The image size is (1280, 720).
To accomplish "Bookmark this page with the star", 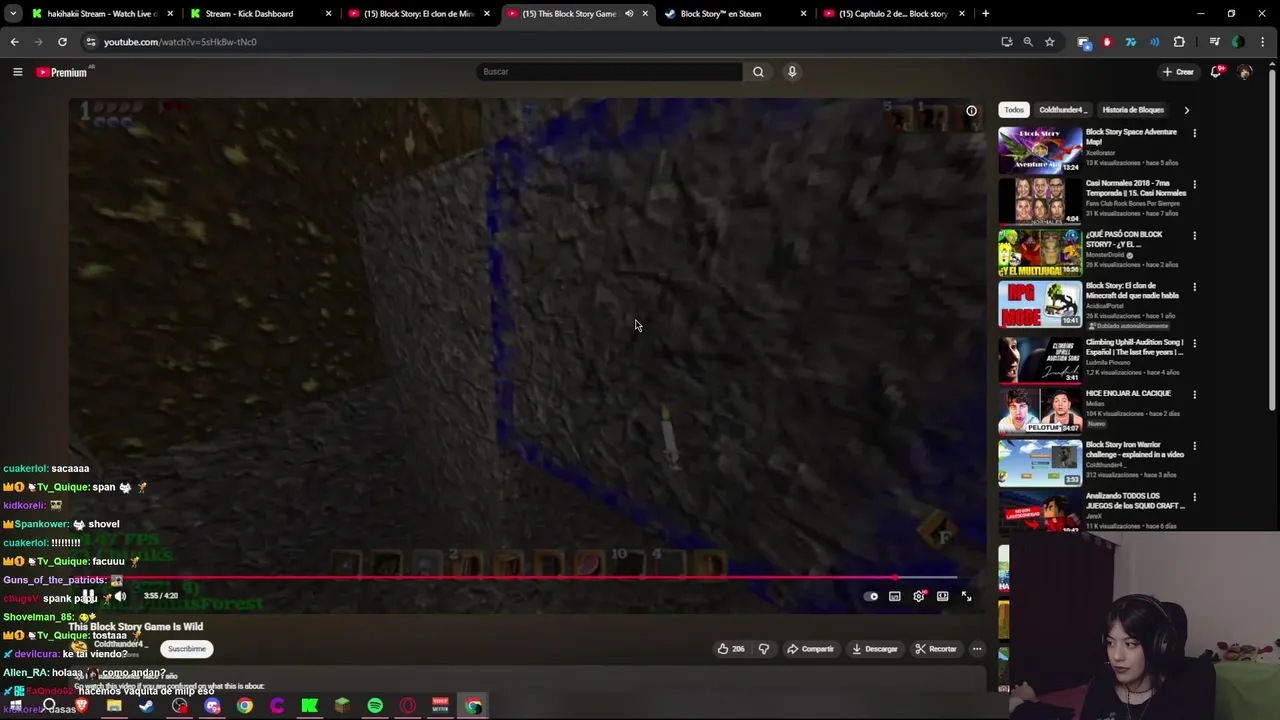I will pos(1049,42).
